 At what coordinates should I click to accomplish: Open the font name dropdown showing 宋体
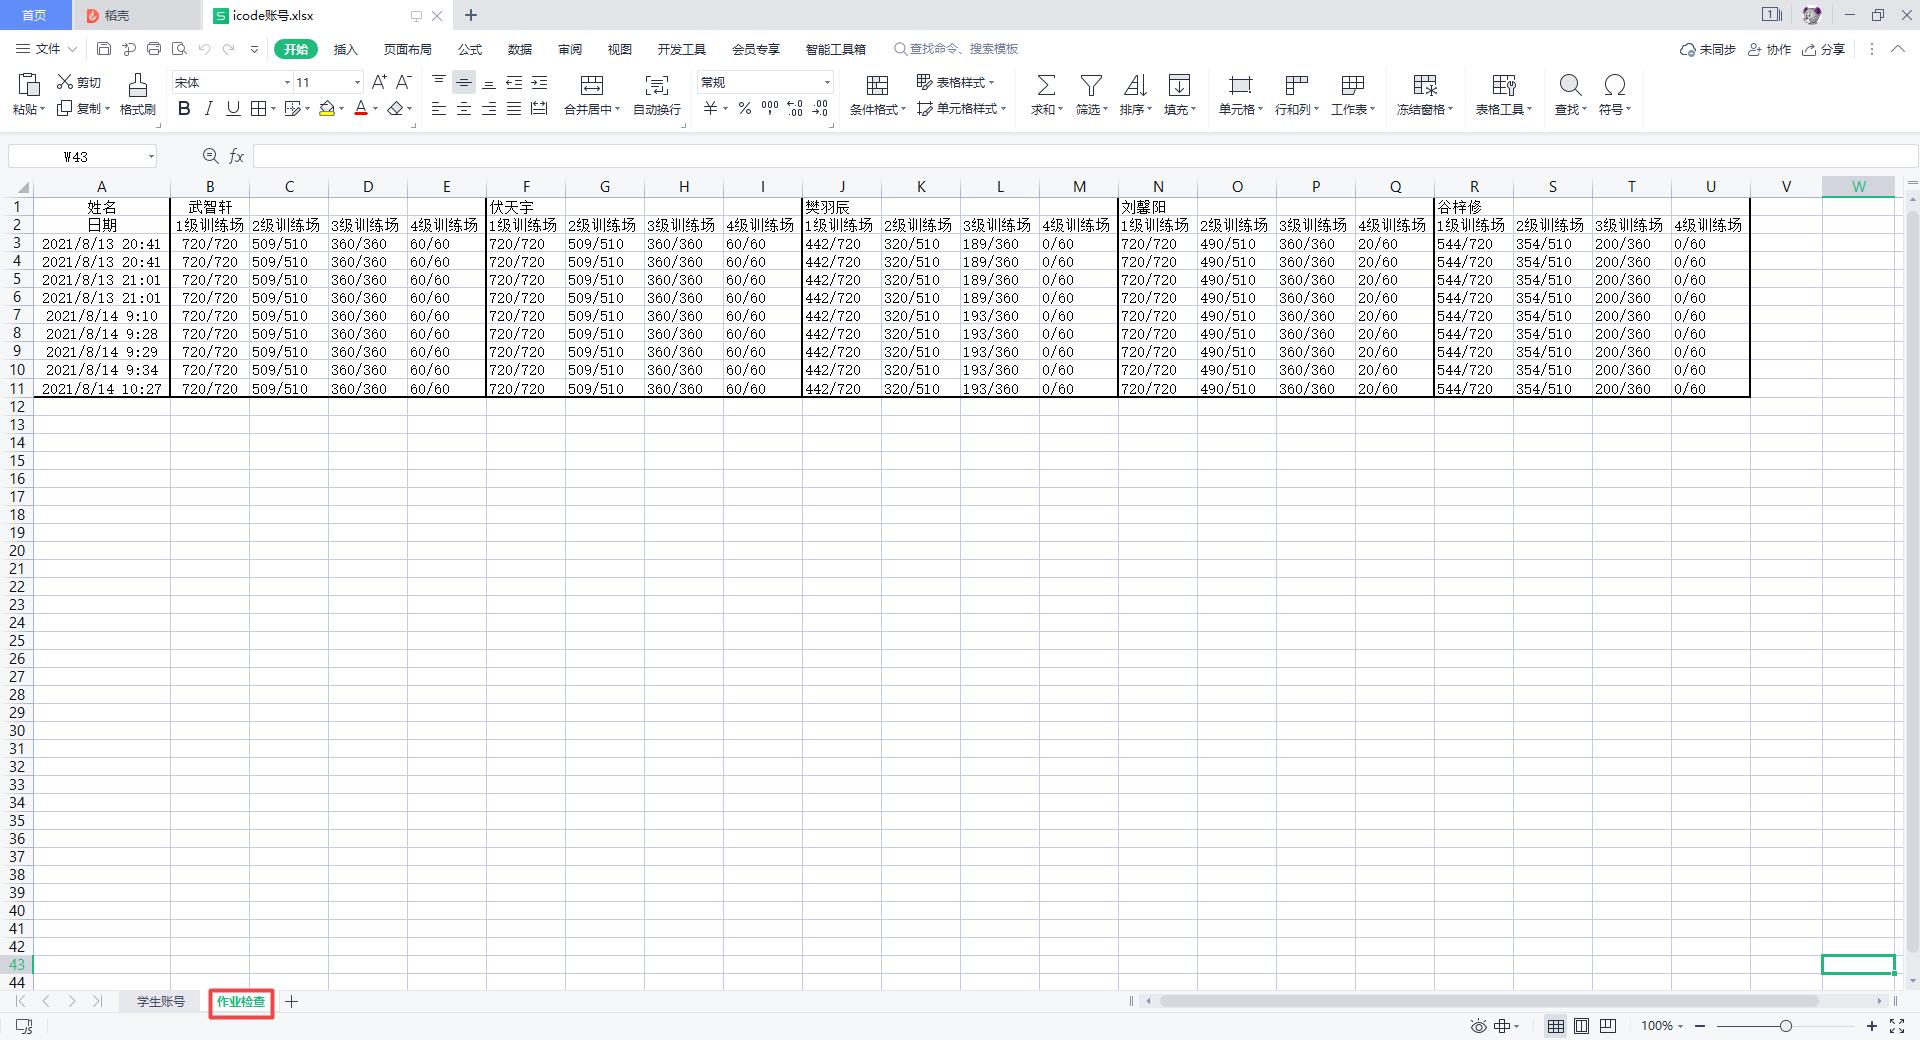pos(232,82)
